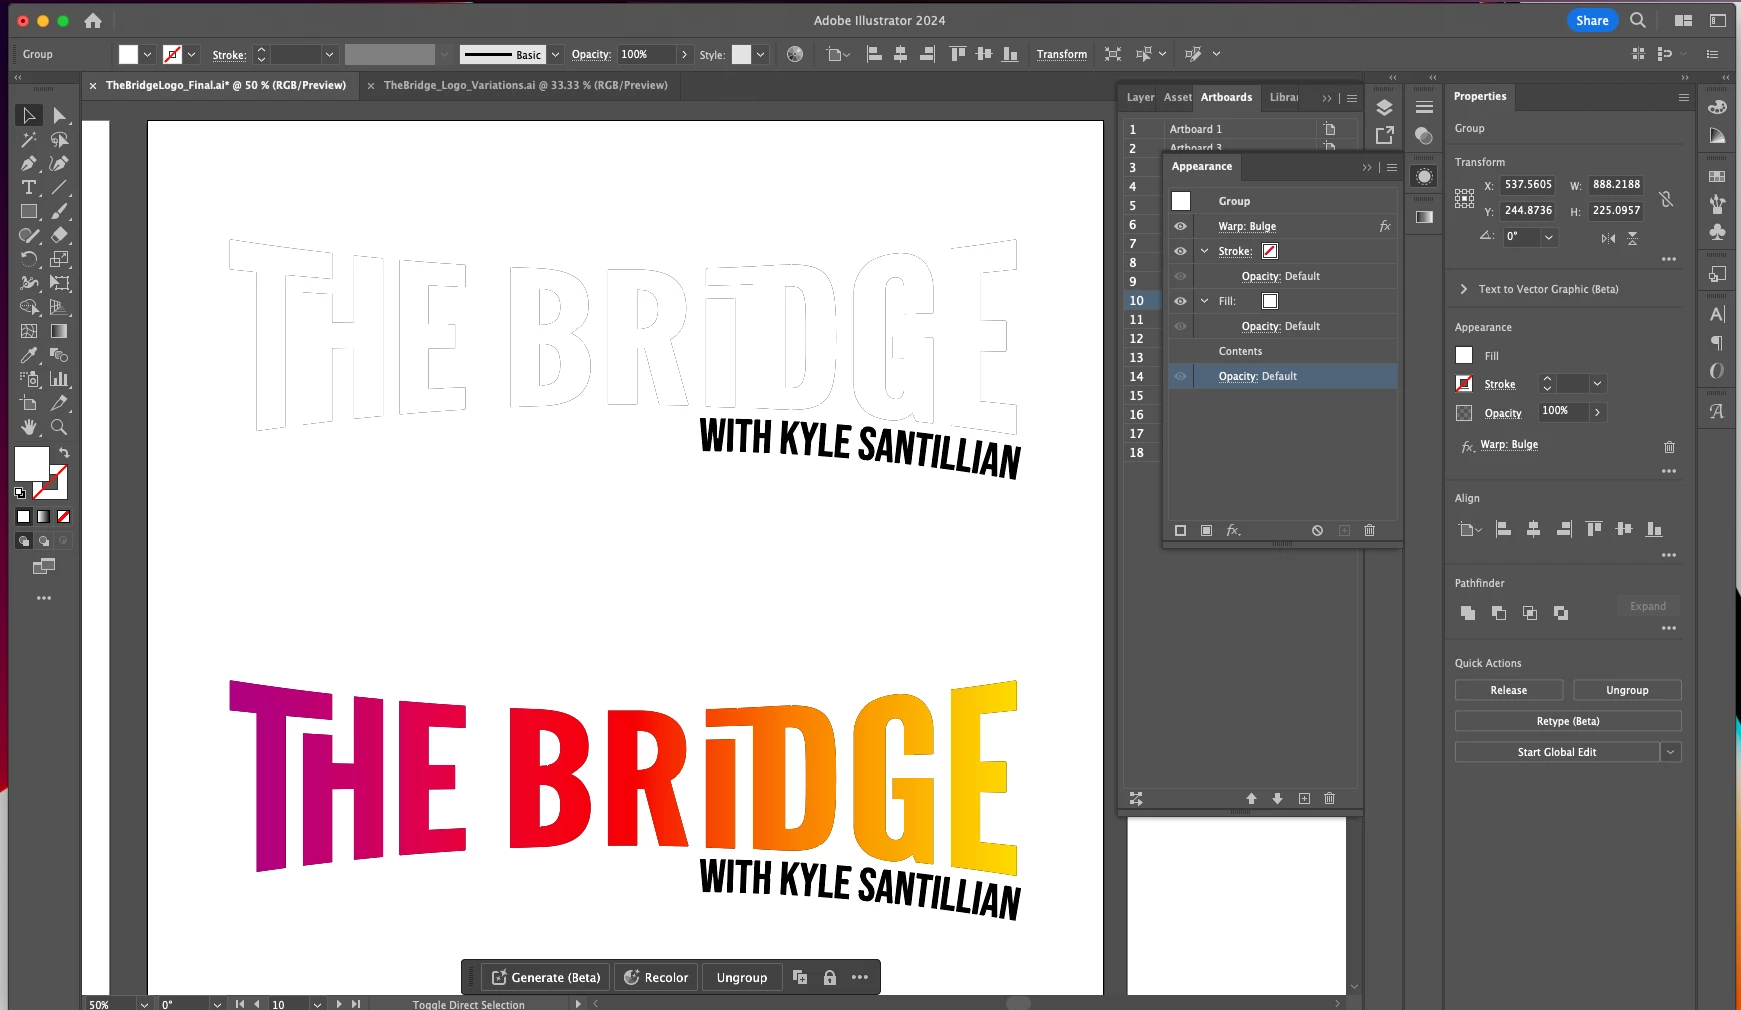1741x1010 pixels.
Task: Click Fill swatch in Properties Appearance
Action: click(x=1464, y=356)
